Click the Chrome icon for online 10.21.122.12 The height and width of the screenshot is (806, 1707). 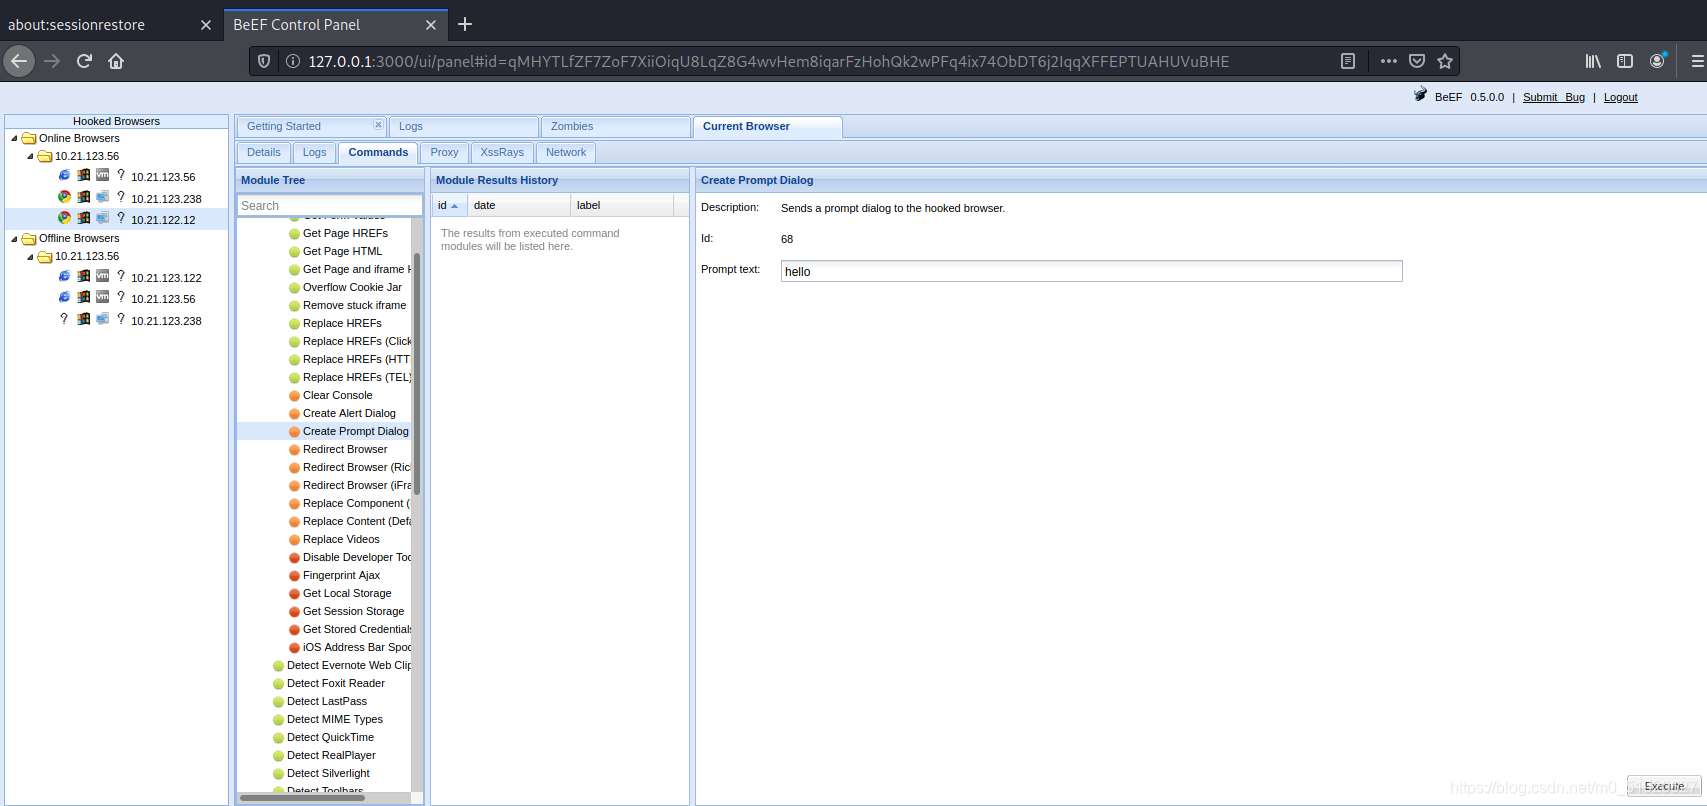(x=64, y=217)
